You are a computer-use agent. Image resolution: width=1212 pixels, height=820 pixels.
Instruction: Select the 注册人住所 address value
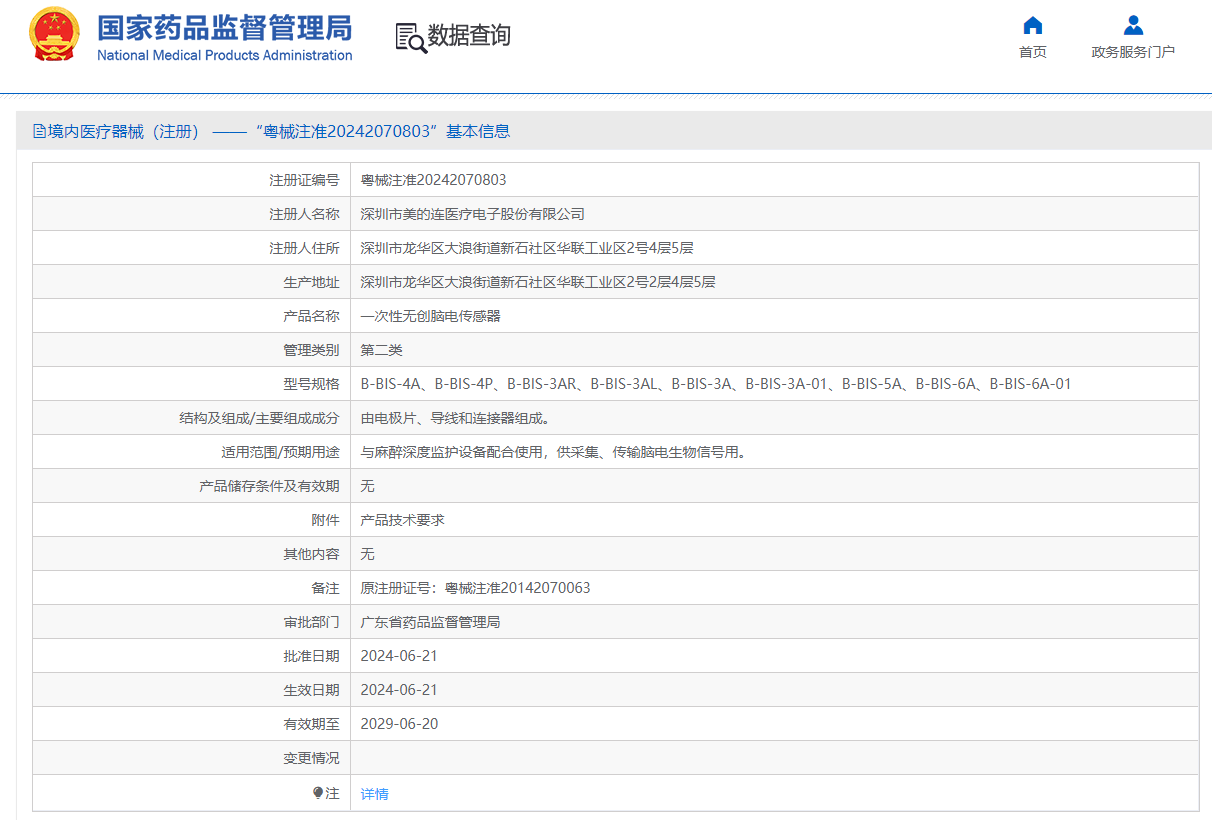527,248
